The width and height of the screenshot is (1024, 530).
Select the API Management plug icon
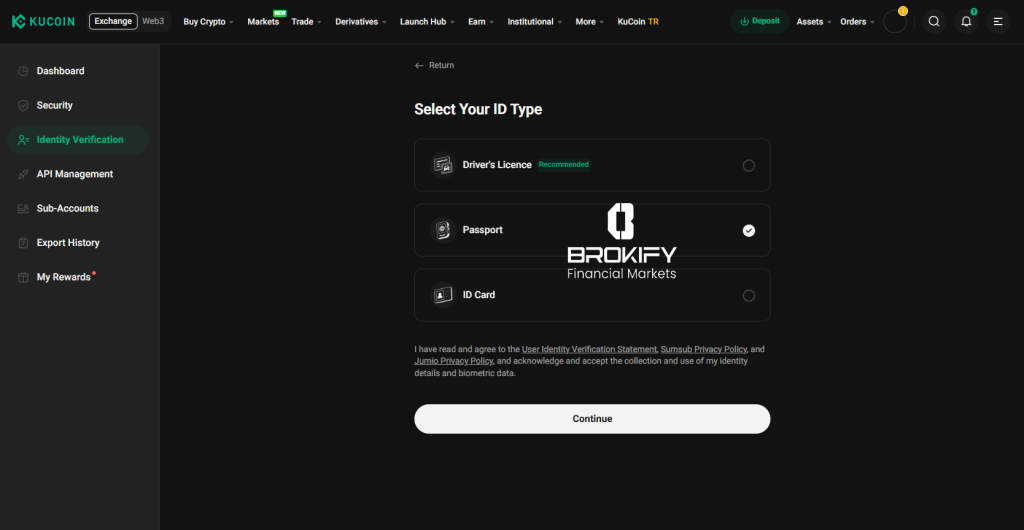(23, 174)
